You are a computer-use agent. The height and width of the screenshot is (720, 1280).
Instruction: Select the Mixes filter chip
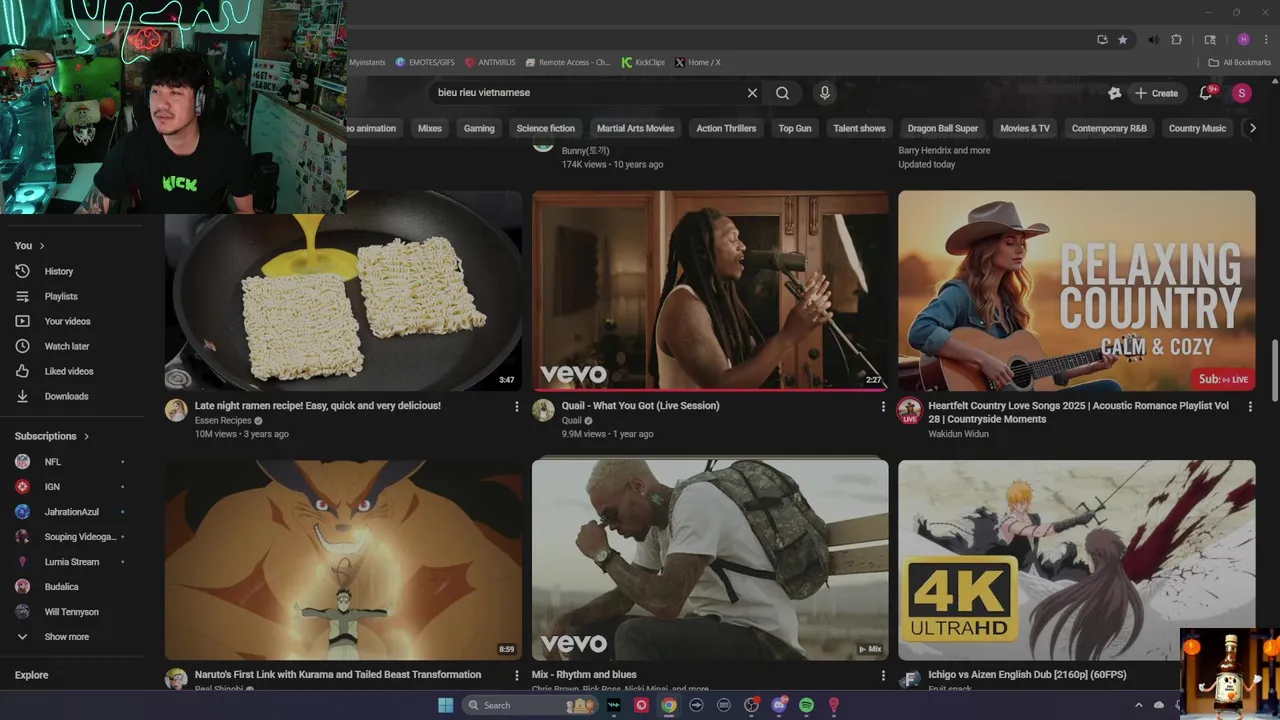coord(430,128)
